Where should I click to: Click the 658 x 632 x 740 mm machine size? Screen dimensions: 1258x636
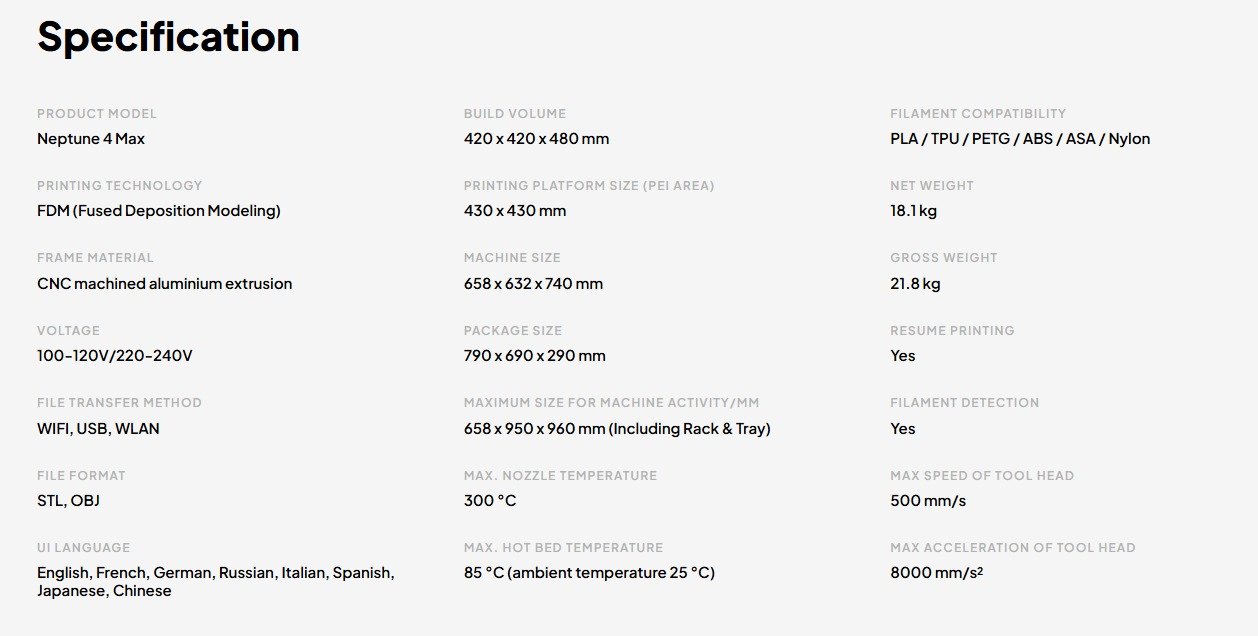(x=533, y=284)
